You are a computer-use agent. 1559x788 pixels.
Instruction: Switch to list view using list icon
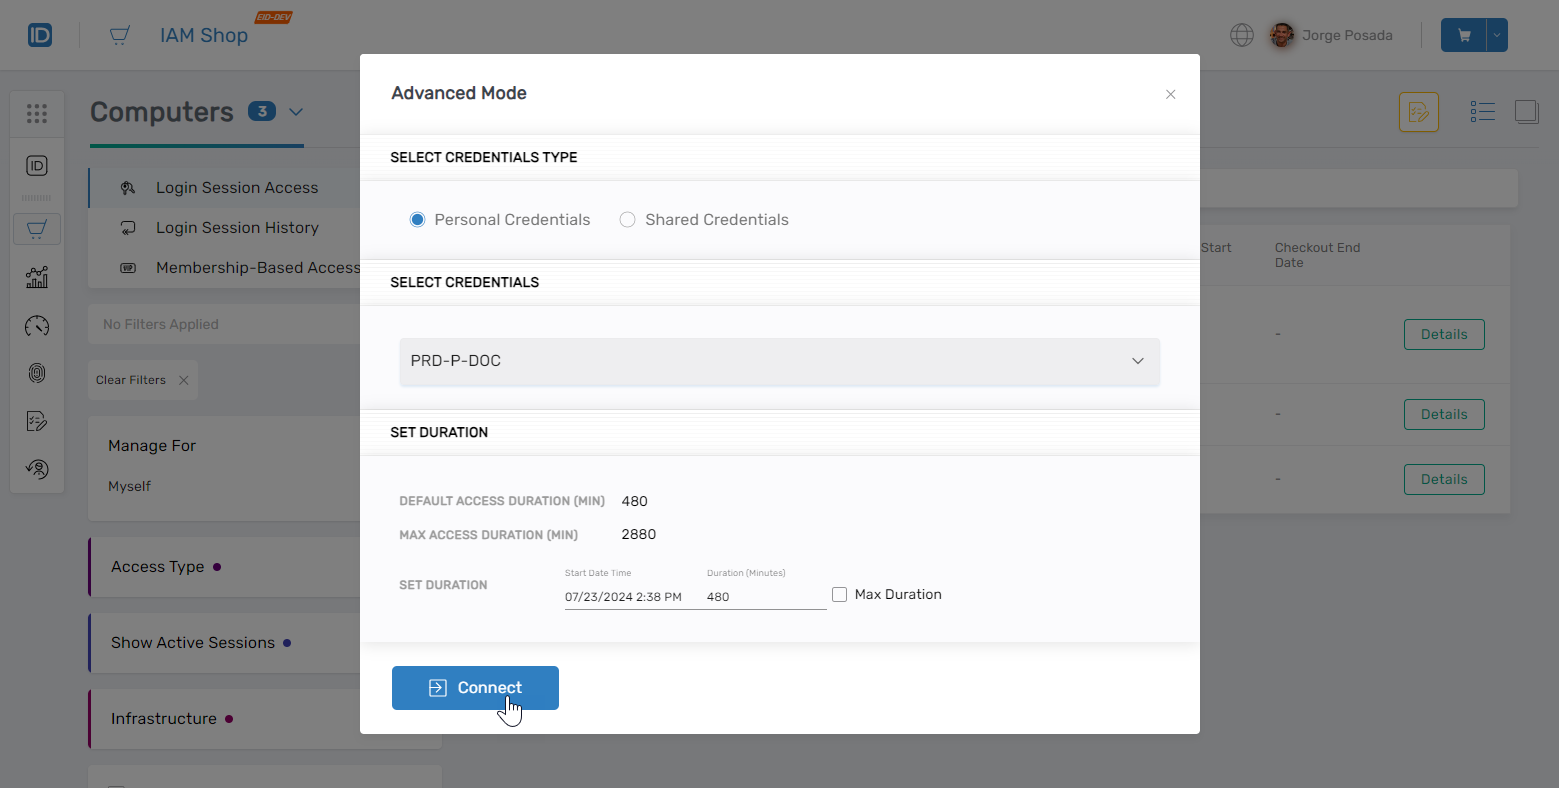pyautogui.click(x=1483, y=111)
